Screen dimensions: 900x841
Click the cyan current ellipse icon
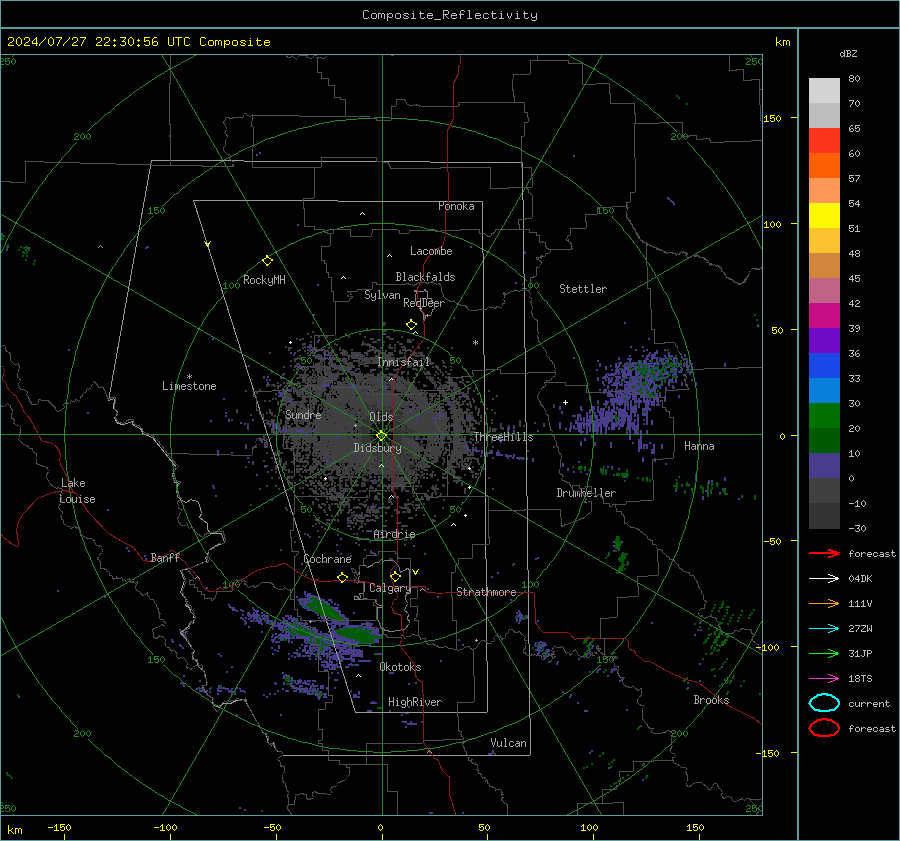coord(824,703)
